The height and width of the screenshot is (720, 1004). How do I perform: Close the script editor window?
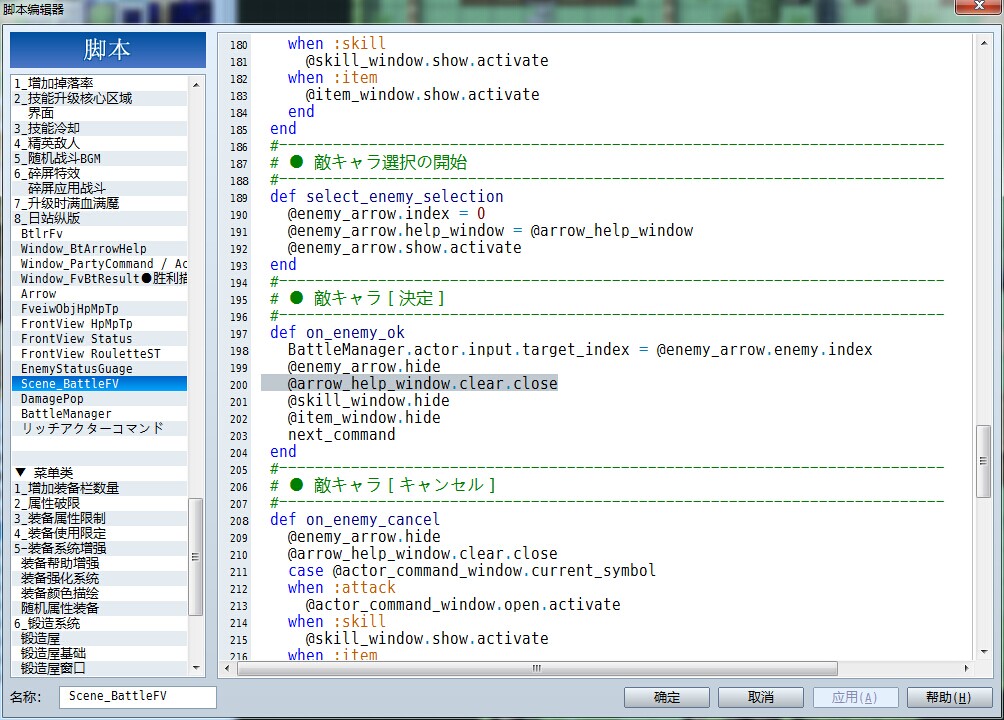pyautogui.click(x=978, y=6)
